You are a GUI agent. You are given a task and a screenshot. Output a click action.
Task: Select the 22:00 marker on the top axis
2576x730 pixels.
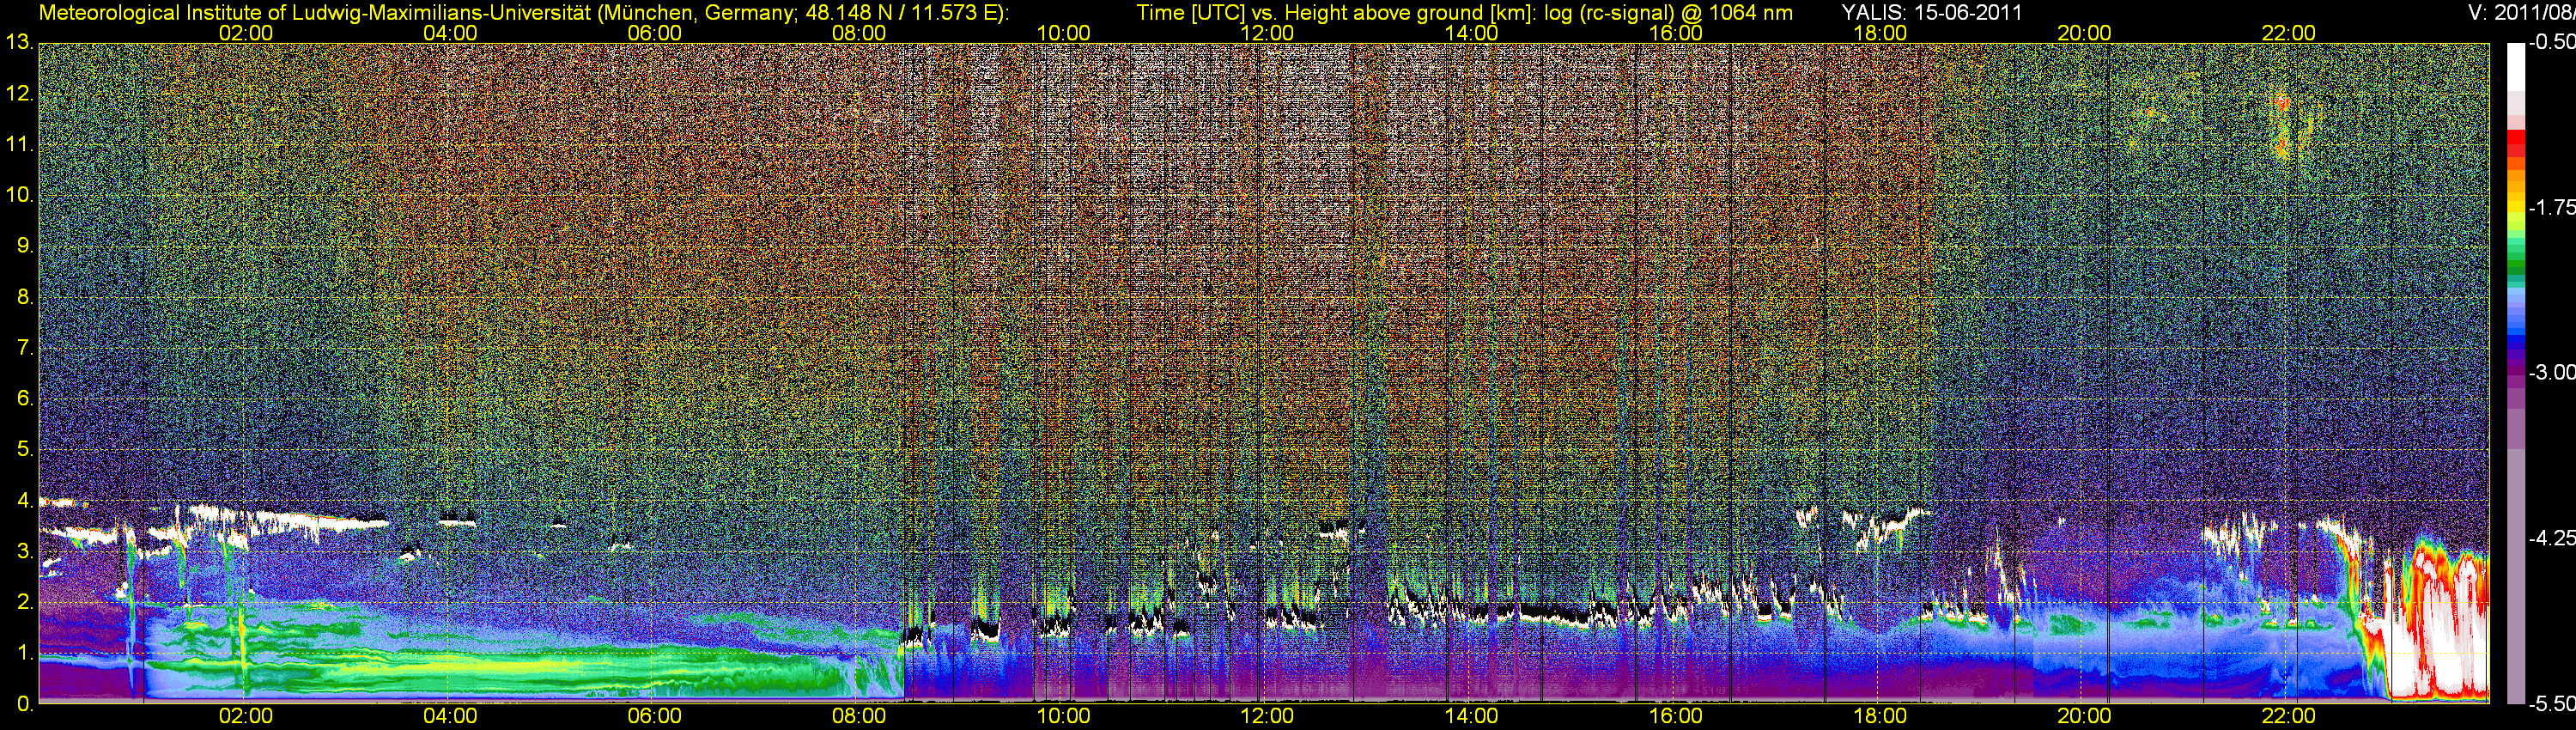(x=2288, y=33)
